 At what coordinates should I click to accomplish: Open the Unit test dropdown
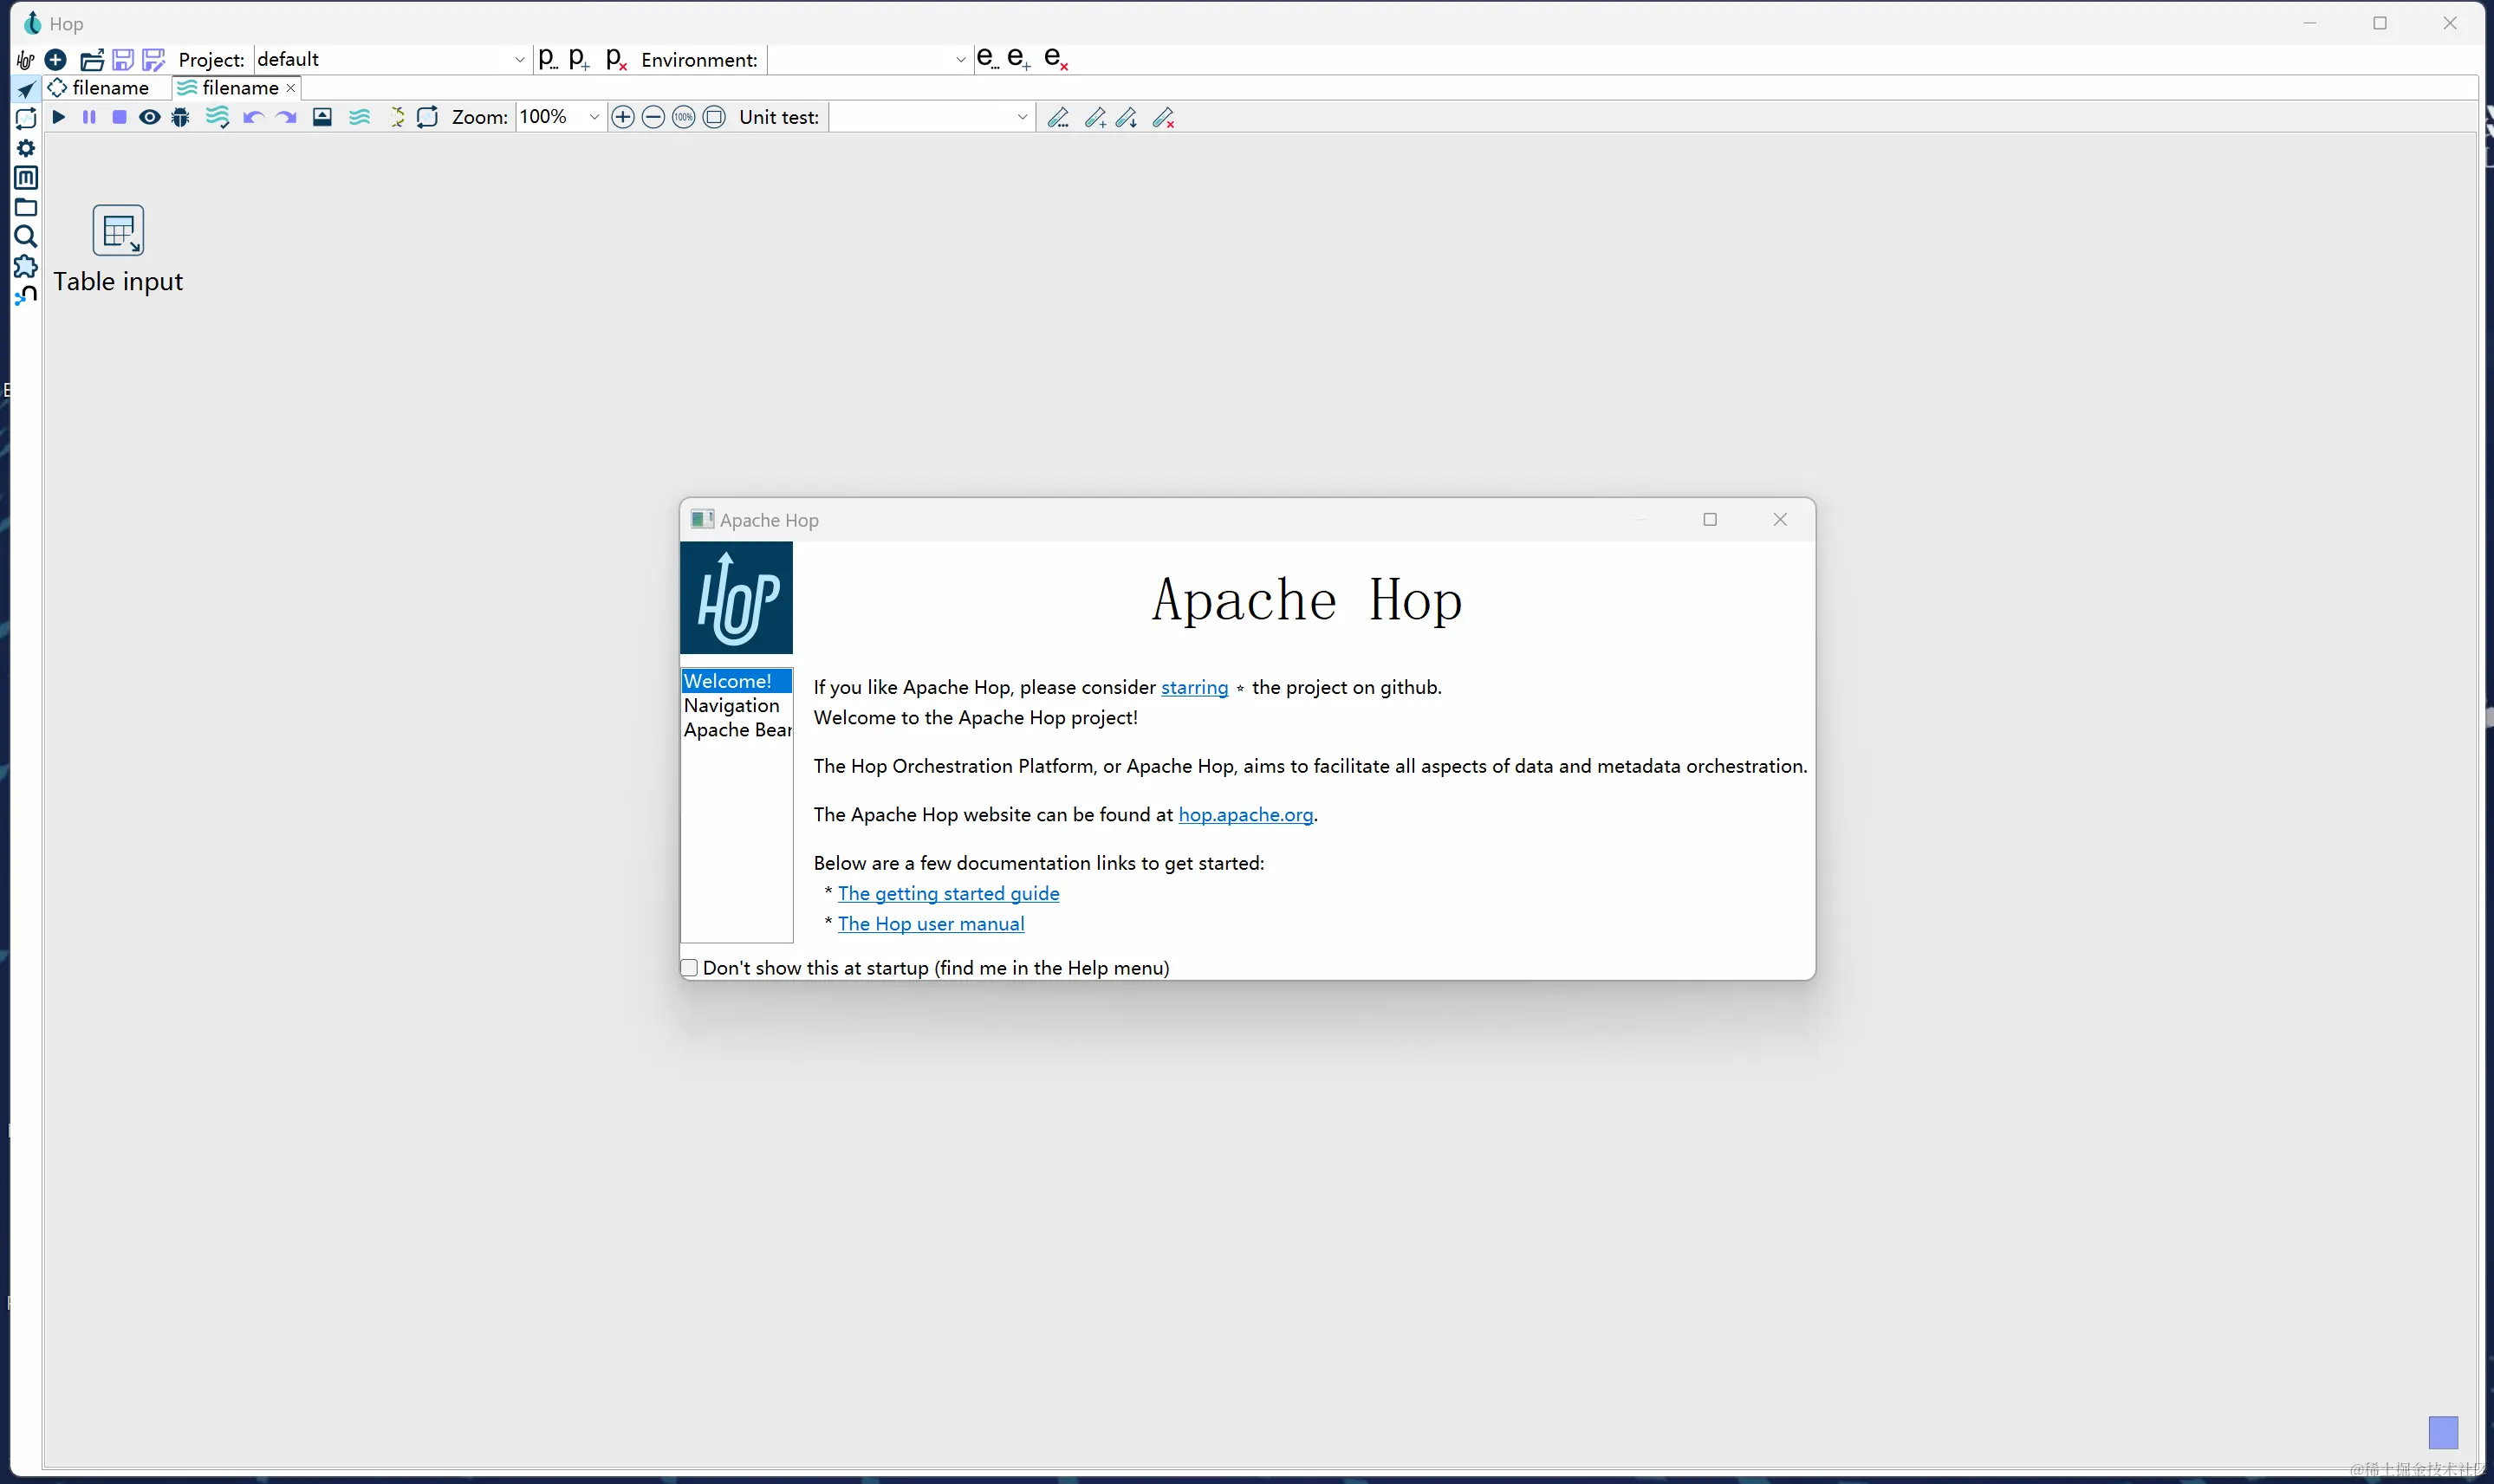click(1021, 117)
